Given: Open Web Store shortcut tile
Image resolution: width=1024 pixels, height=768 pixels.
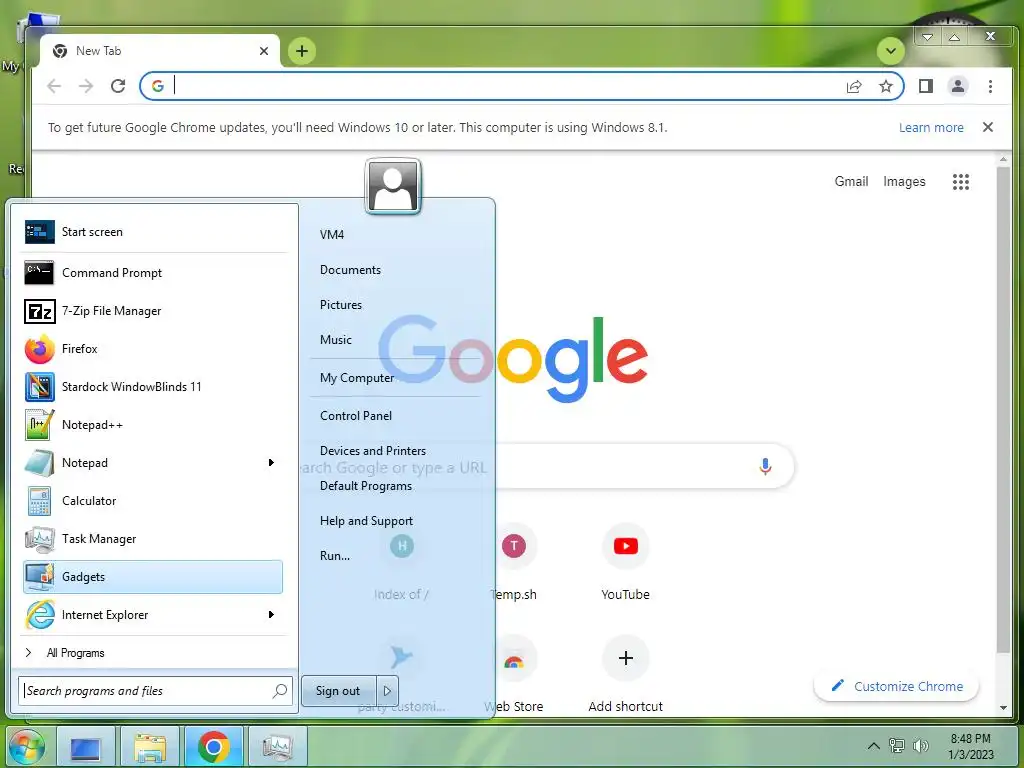Looking at the screenshot, I should click(x=514, y=675).
